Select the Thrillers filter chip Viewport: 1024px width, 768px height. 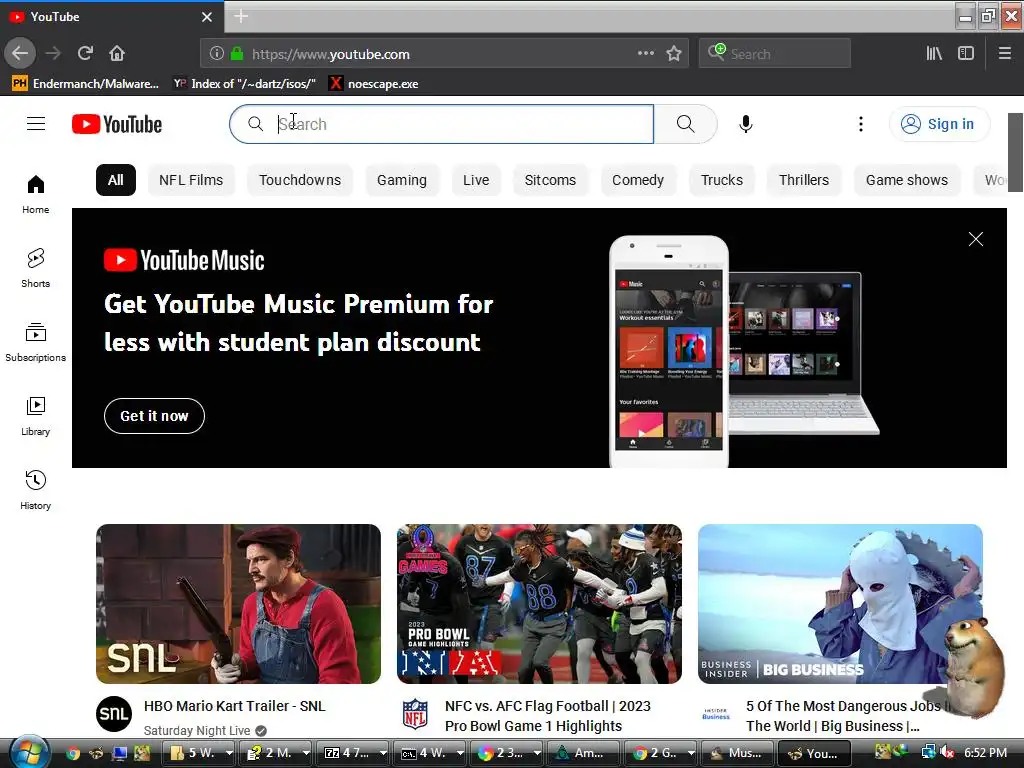pos(804,180)
